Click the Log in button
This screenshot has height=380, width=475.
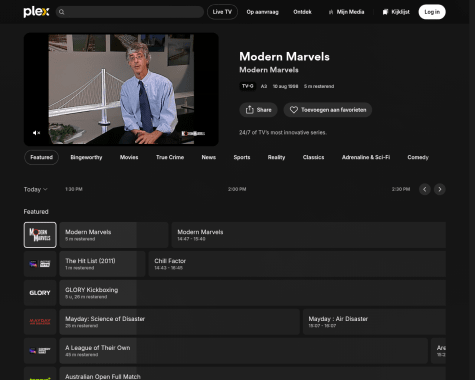click(432, 12)
